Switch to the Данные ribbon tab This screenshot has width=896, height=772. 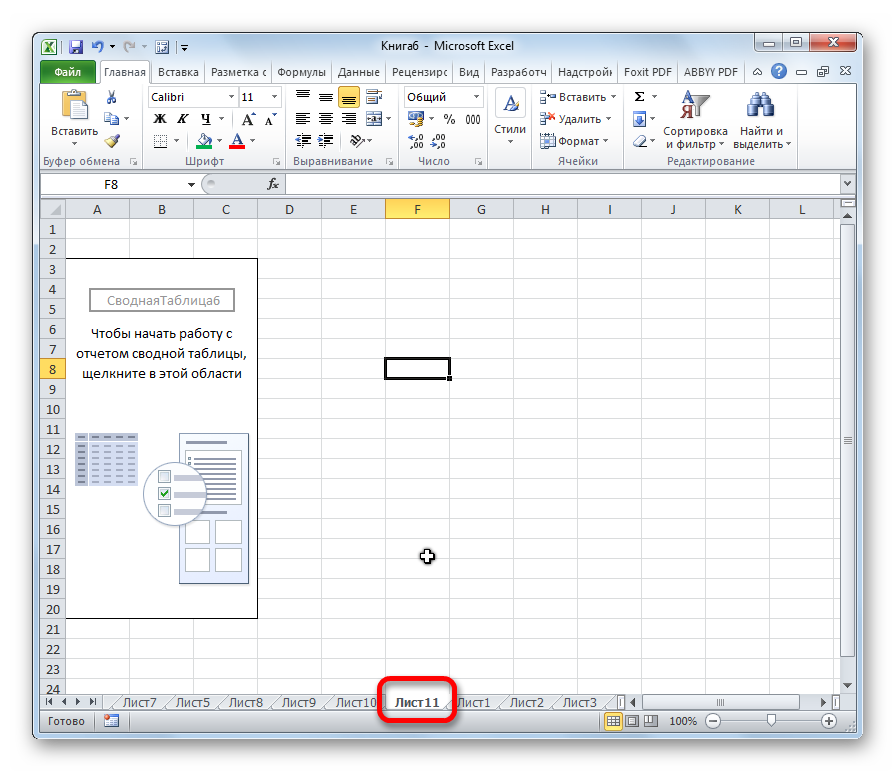tap(358, 72)
